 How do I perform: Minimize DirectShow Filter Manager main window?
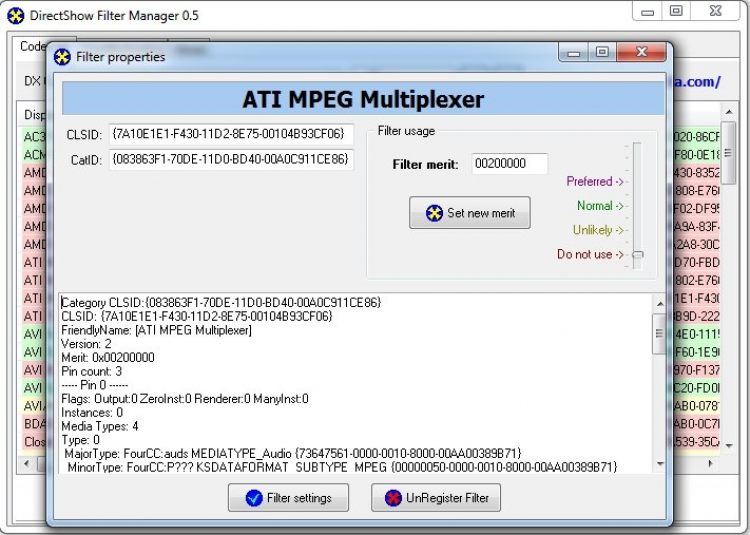(647, 11)
